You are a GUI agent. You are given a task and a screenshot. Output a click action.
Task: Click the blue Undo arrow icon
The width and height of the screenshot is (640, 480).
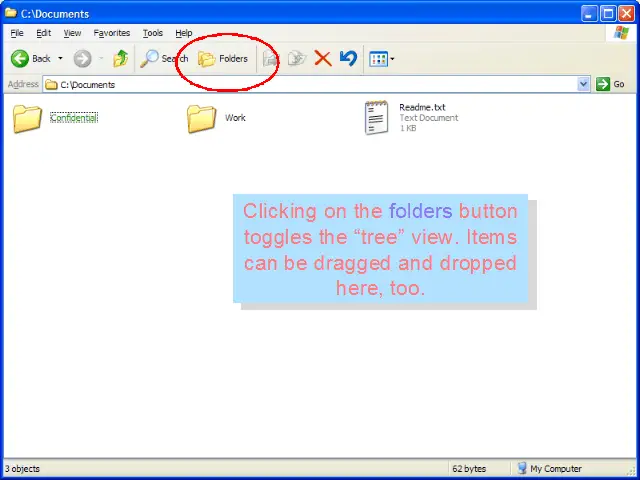pos(348,59)
